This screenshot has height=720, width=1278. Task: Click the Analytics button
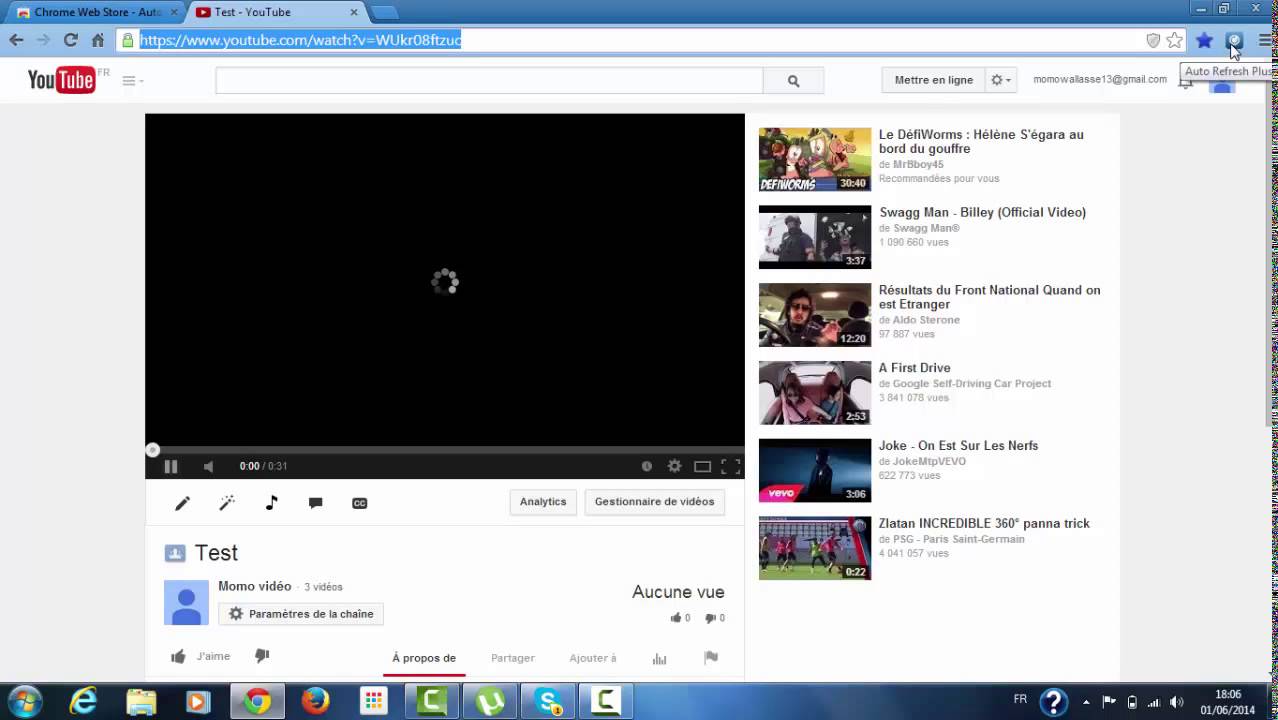point(543,502)
